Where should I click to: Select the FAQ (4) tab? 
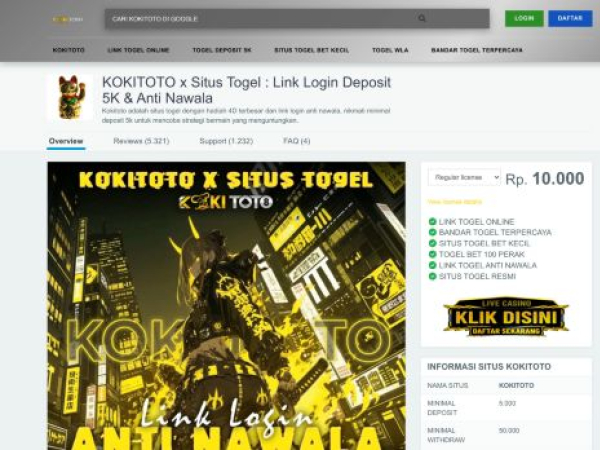[297, 141]
